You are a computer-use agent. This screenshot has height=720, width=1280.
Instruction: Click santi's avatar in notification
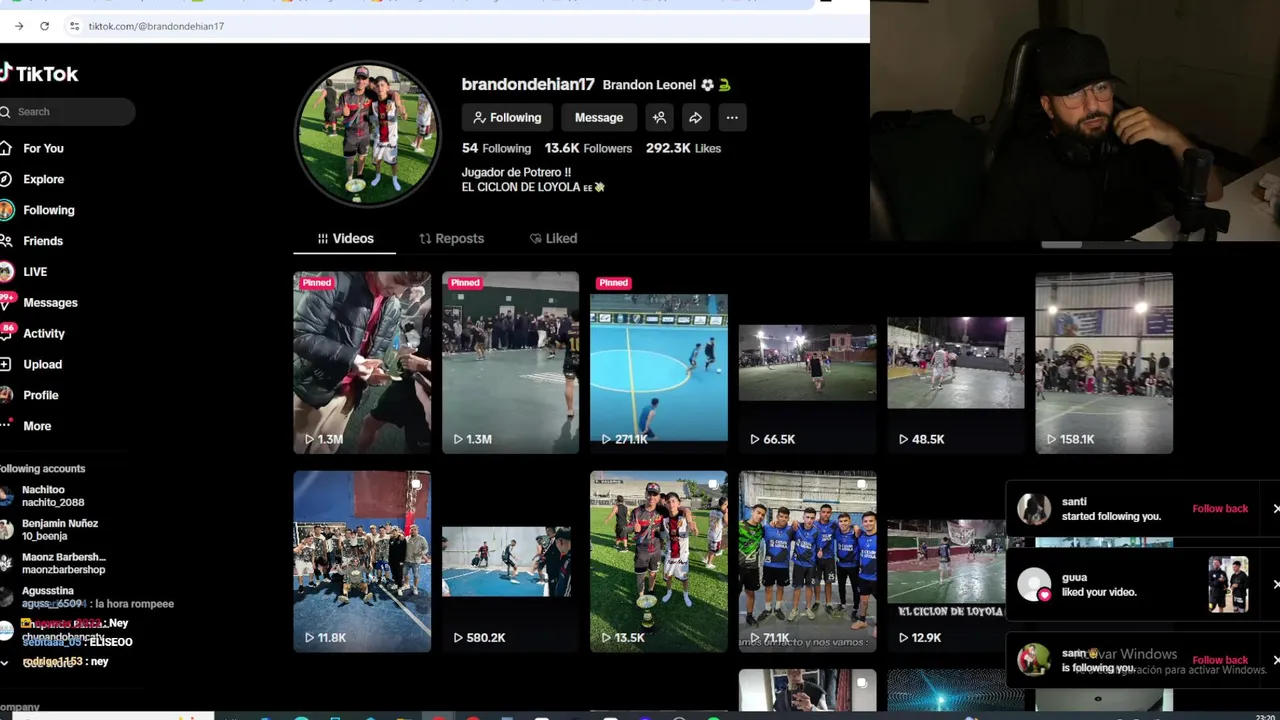click(x=1033, y=509)
